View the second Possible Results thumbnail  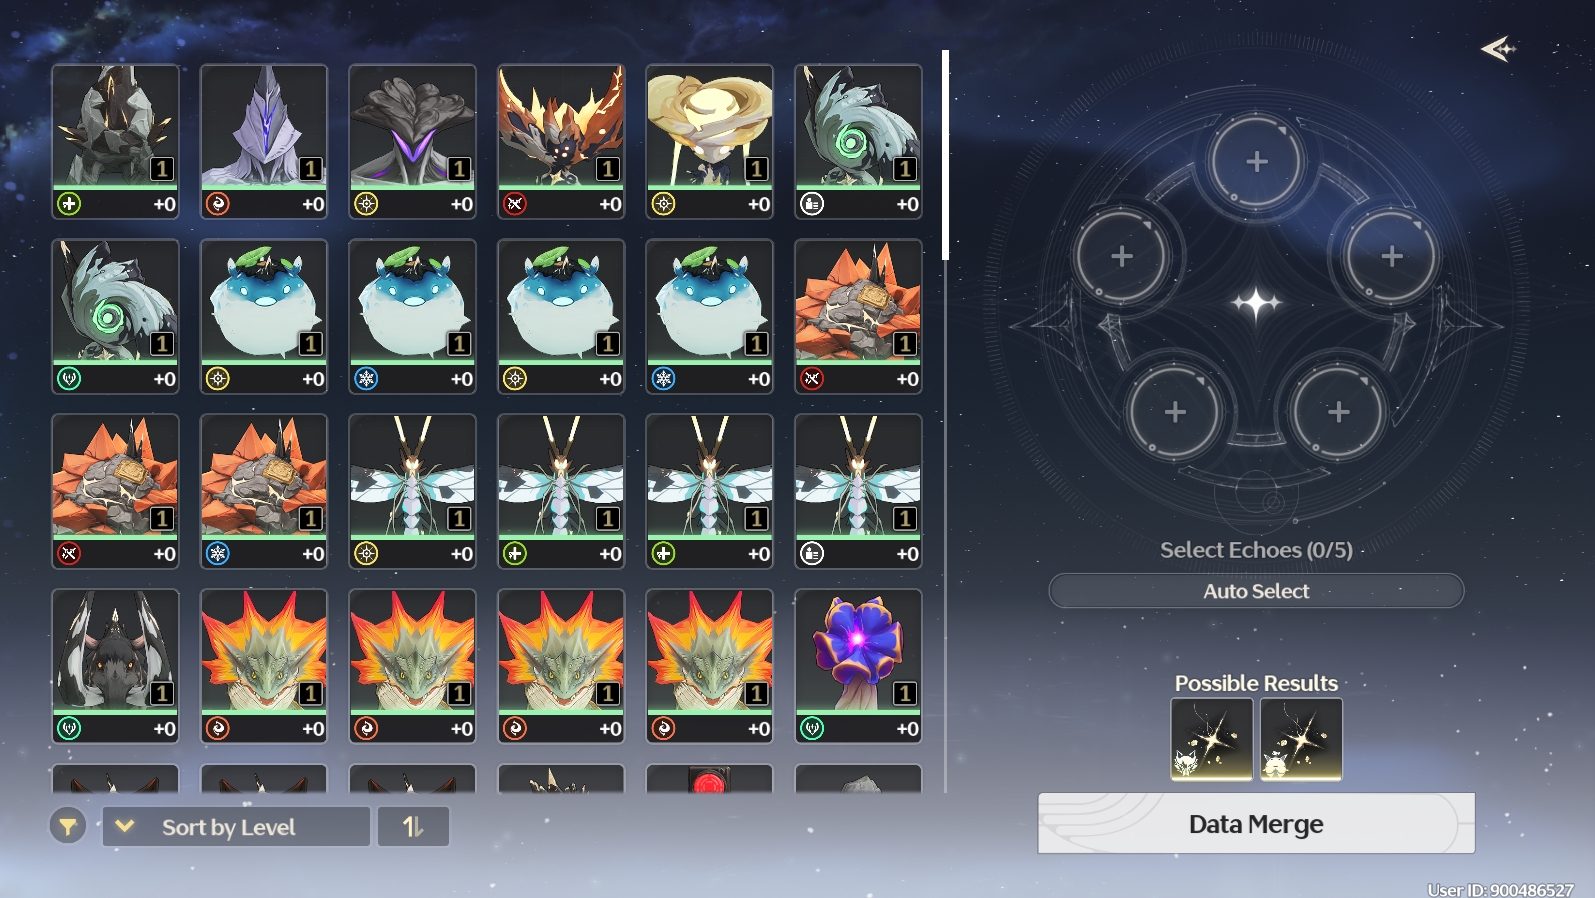click(1301, 739)
